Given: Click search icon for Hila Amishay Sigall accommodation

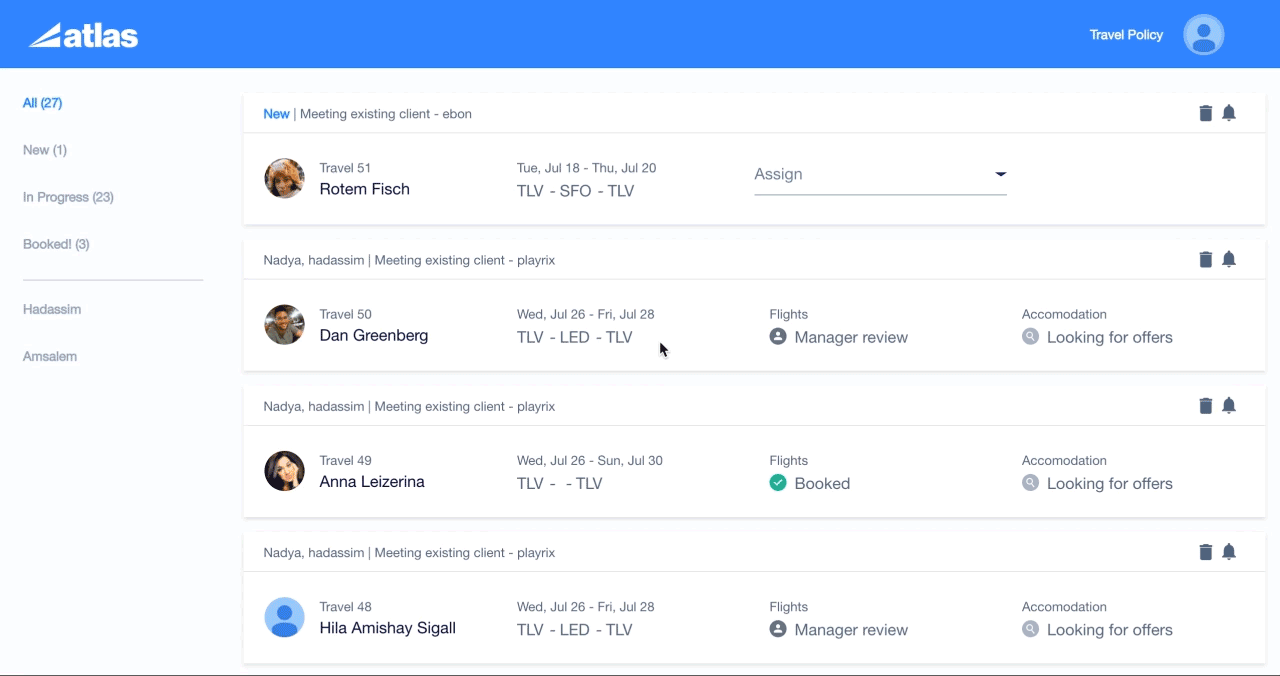Looking at the screenshot, I should click(x=1030, y=629).
